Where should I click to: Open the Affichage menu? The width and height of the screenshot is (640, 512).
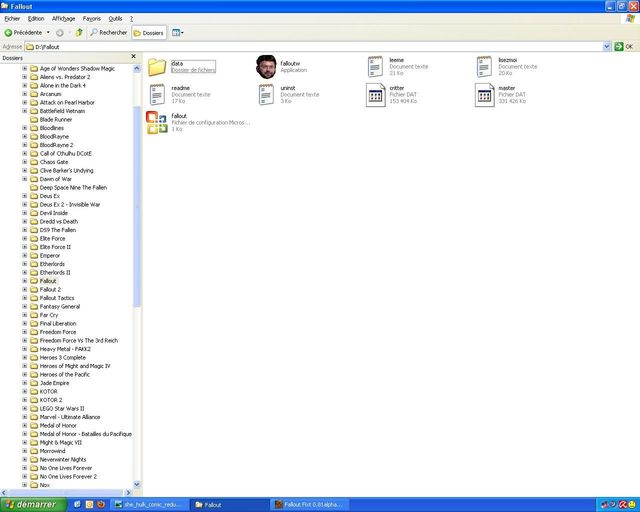tap(63, 19)
